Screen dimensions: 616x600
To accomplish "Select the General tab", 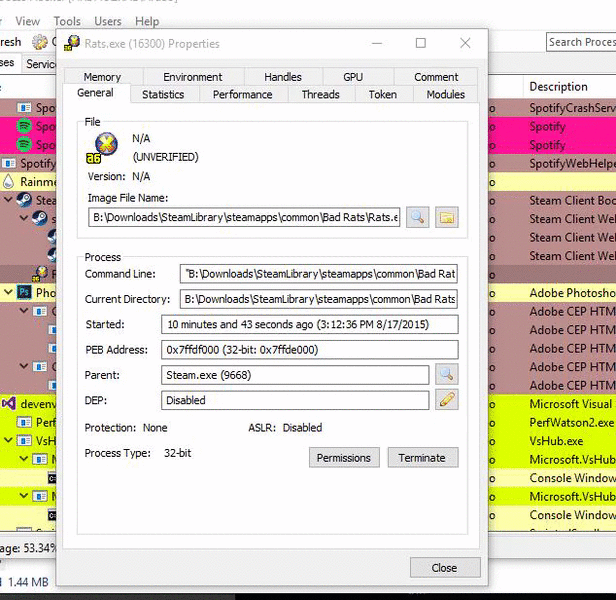I will [95, 93].
